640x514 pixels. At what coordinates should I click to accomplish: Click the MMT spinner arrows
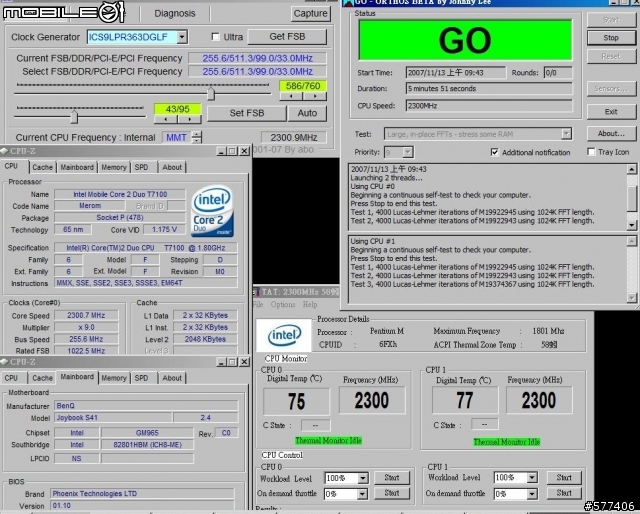[197, 137]
